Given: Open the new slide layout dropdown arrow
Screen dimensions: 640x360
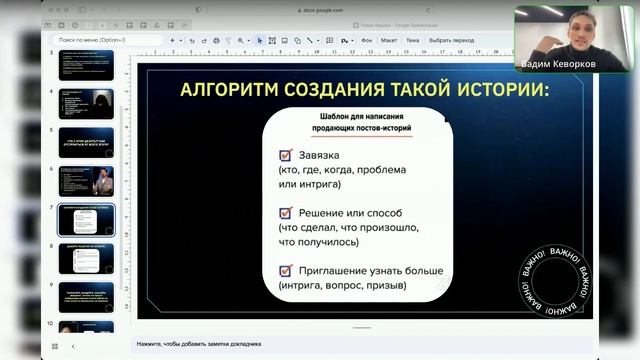Looking at the screenshot, I should tap(180, 40).
